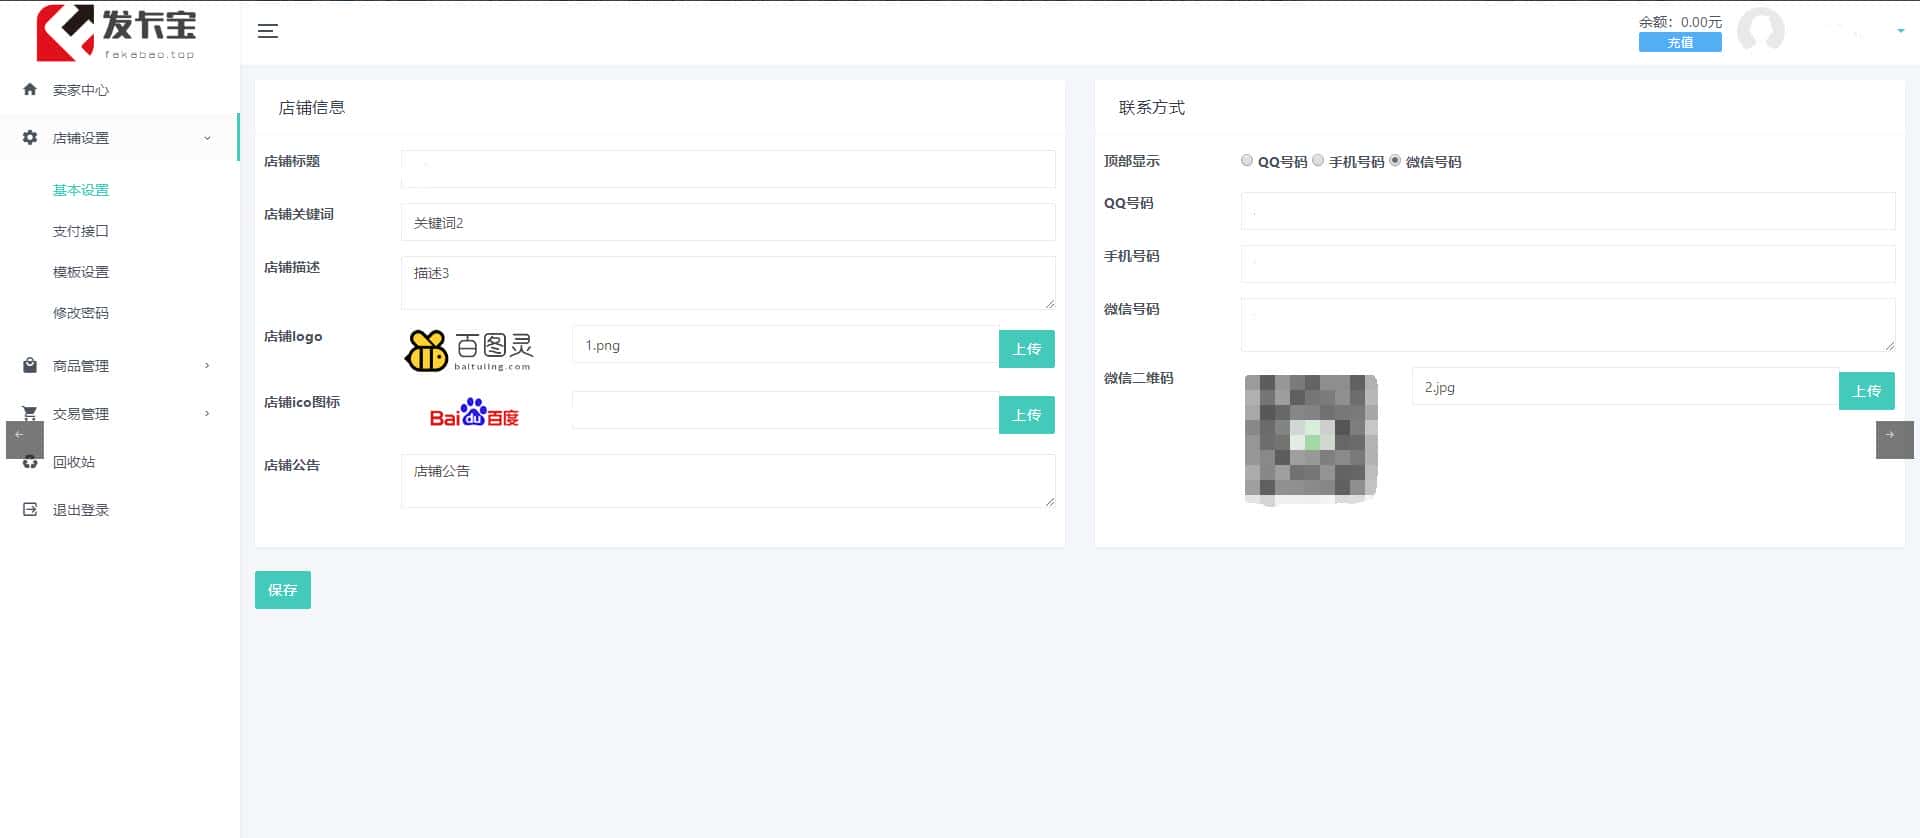This screenshot has height=838, width=1920.
Task: Go to 模板设置 in sidebar
Action: coord(81,272)
